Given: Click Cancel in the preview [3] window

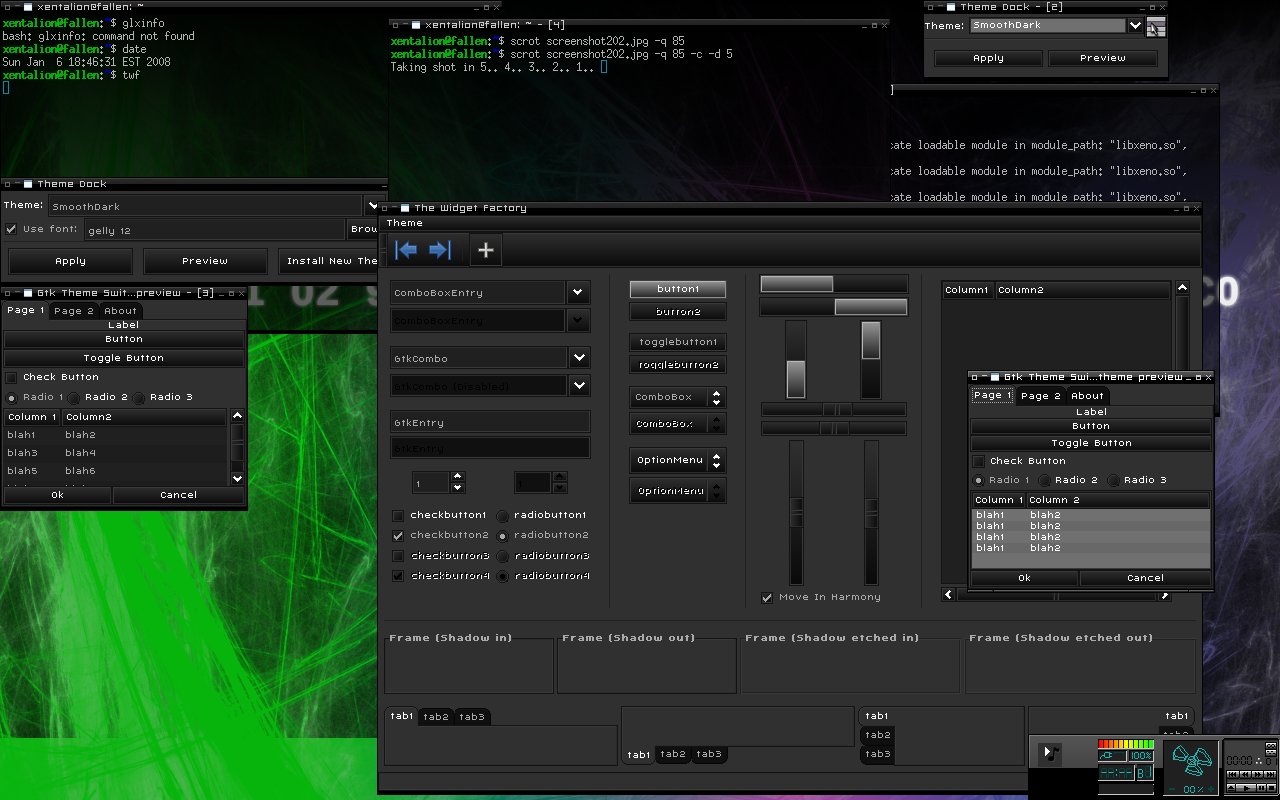Looking at the screenshot, I should (178, 495).
